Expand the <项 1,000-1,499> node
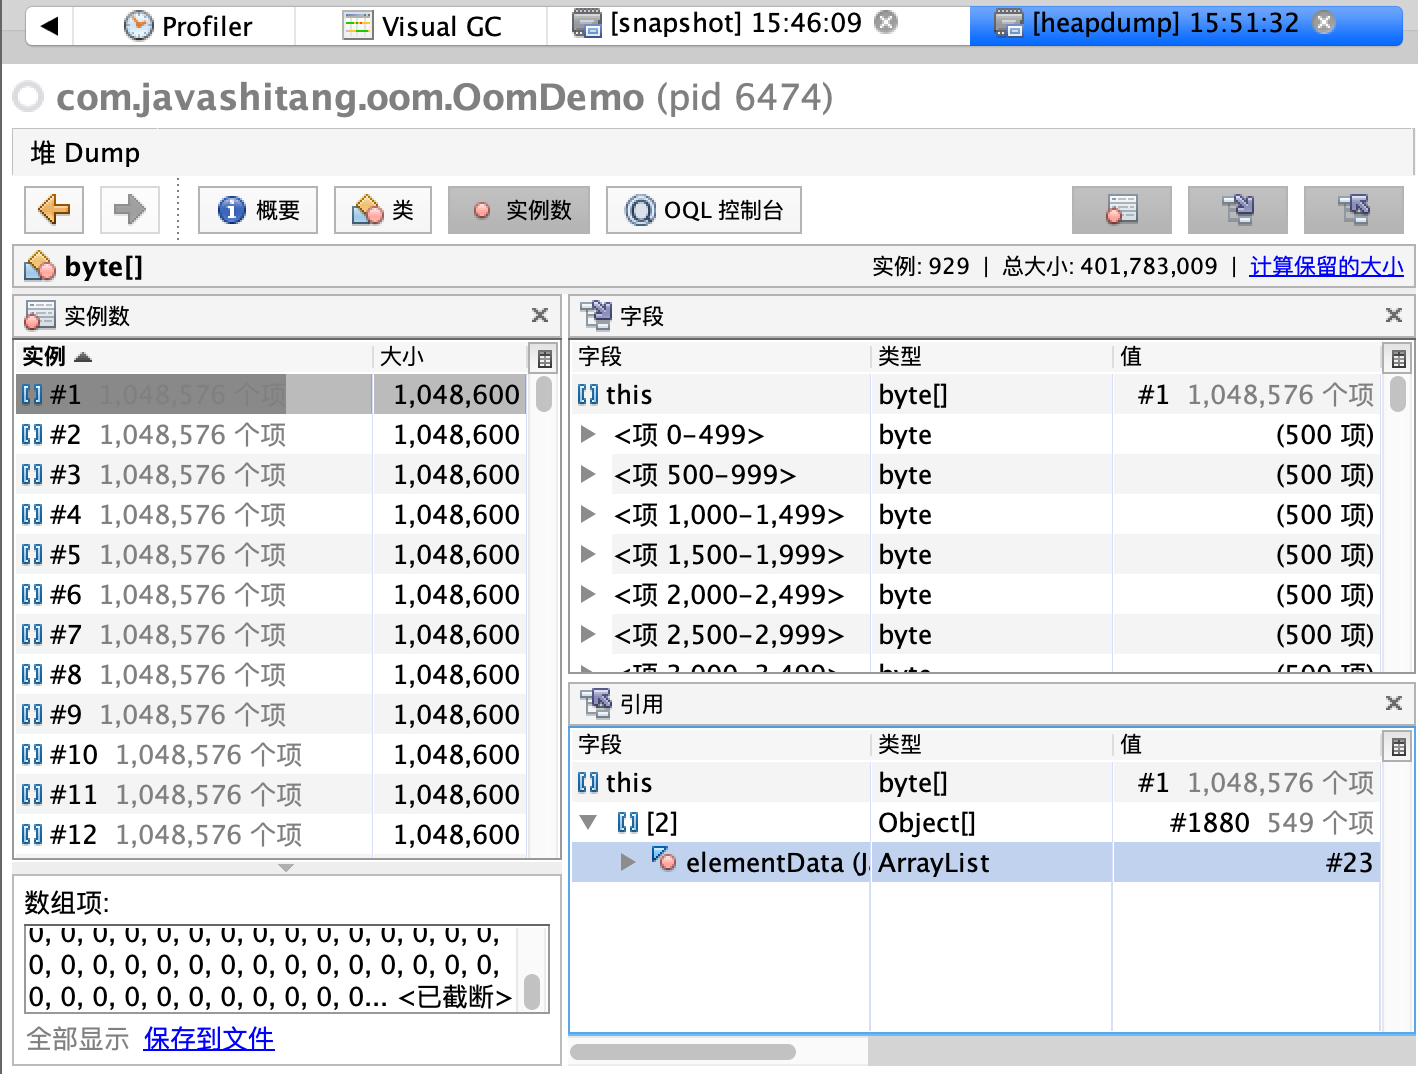Screen dimensions: 1418x1074 [588, 514]
